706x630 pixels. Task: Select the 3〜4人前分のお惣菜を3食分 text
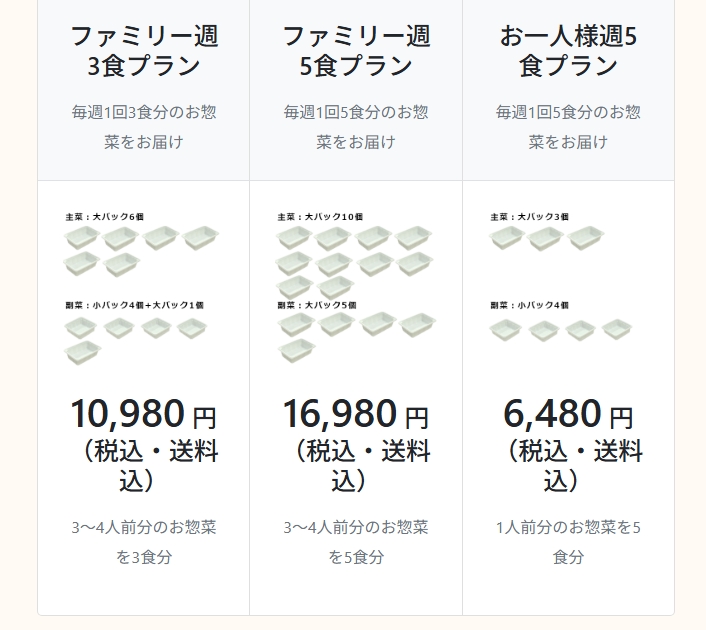coord(144,541)
